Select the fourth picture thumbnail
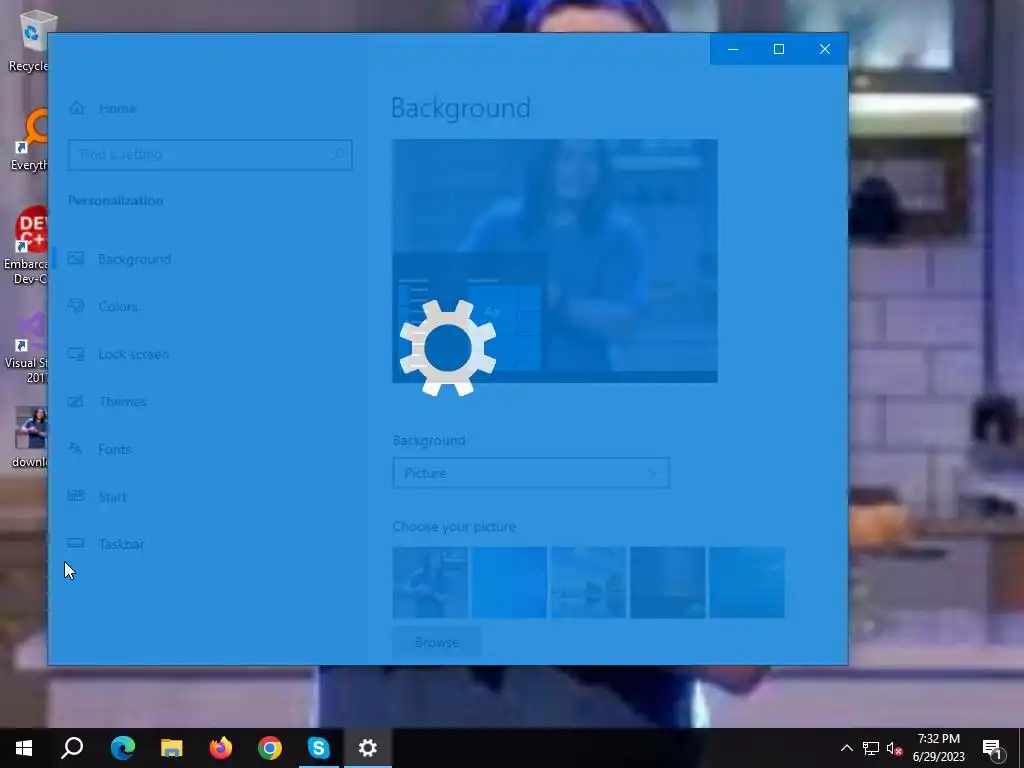 667,583
